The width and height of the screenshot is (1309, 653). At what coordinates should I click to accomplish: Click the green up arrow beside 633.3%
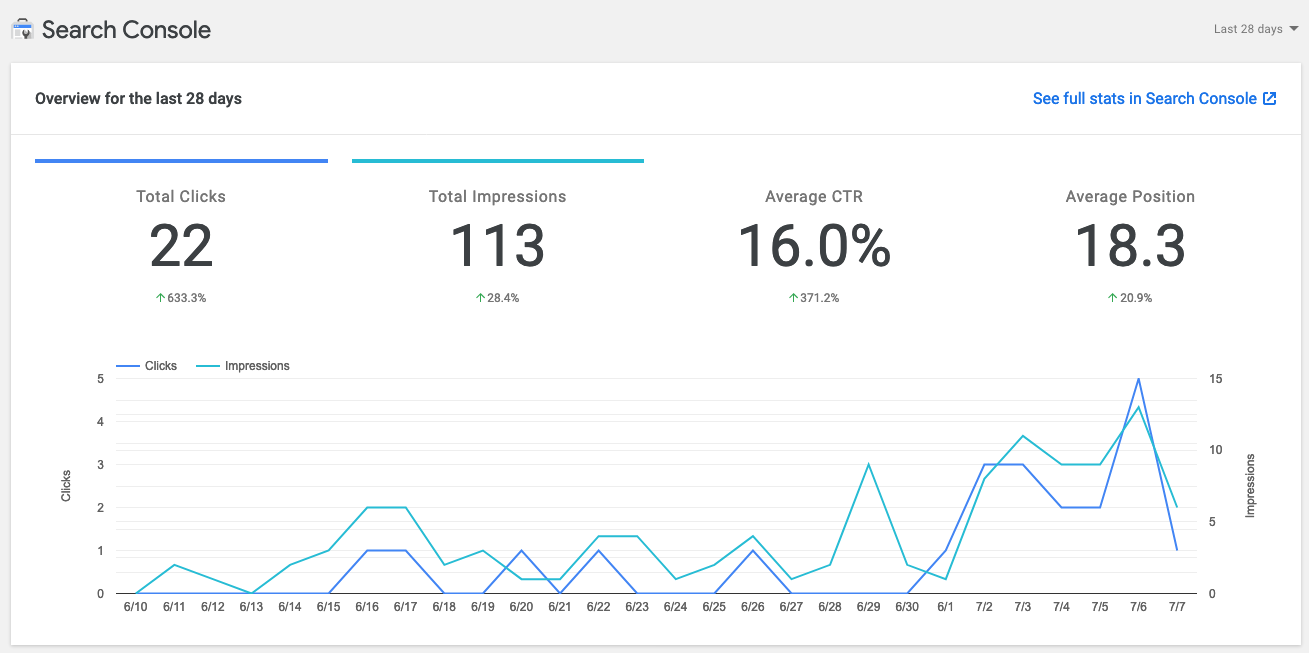point(161,298)
